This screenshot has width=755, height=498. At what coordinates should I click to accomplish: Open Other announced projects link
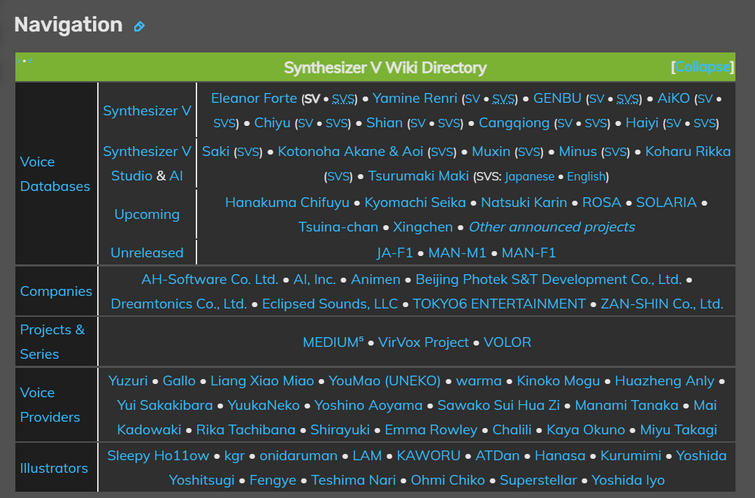[x=552, y=227]
